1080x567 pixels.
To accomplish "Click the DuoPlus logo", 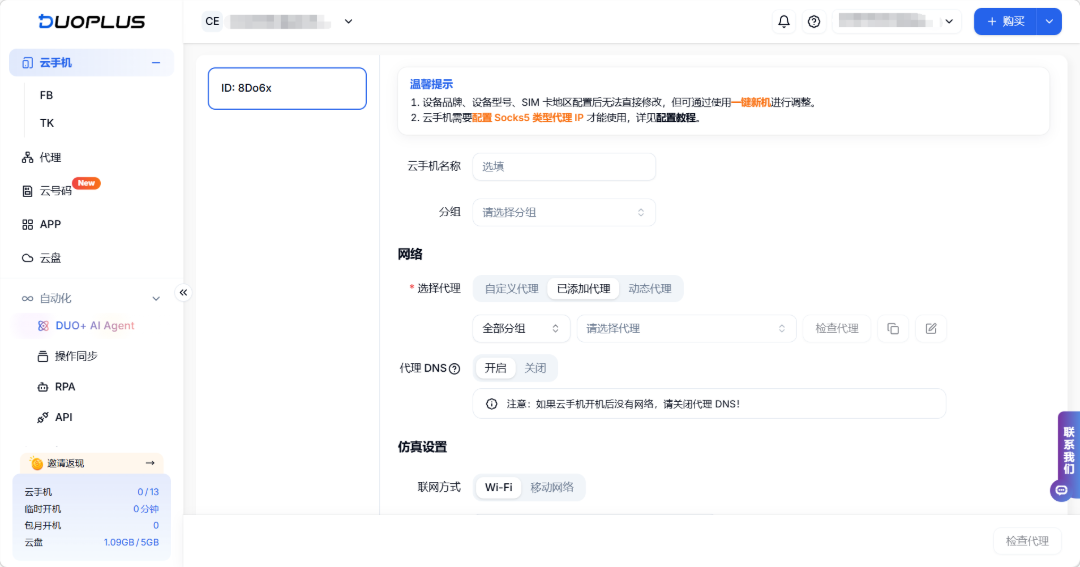I will click(92, 21).
